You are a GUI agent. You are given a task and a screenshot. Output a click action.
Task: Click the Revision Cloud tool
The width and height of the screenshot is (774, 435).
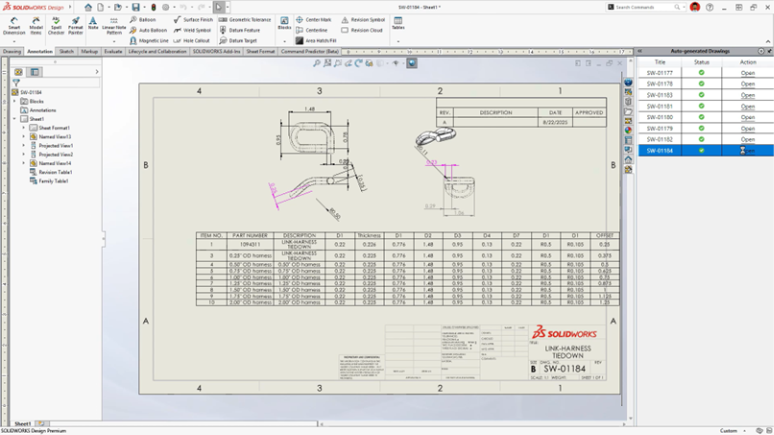point(363,30)
